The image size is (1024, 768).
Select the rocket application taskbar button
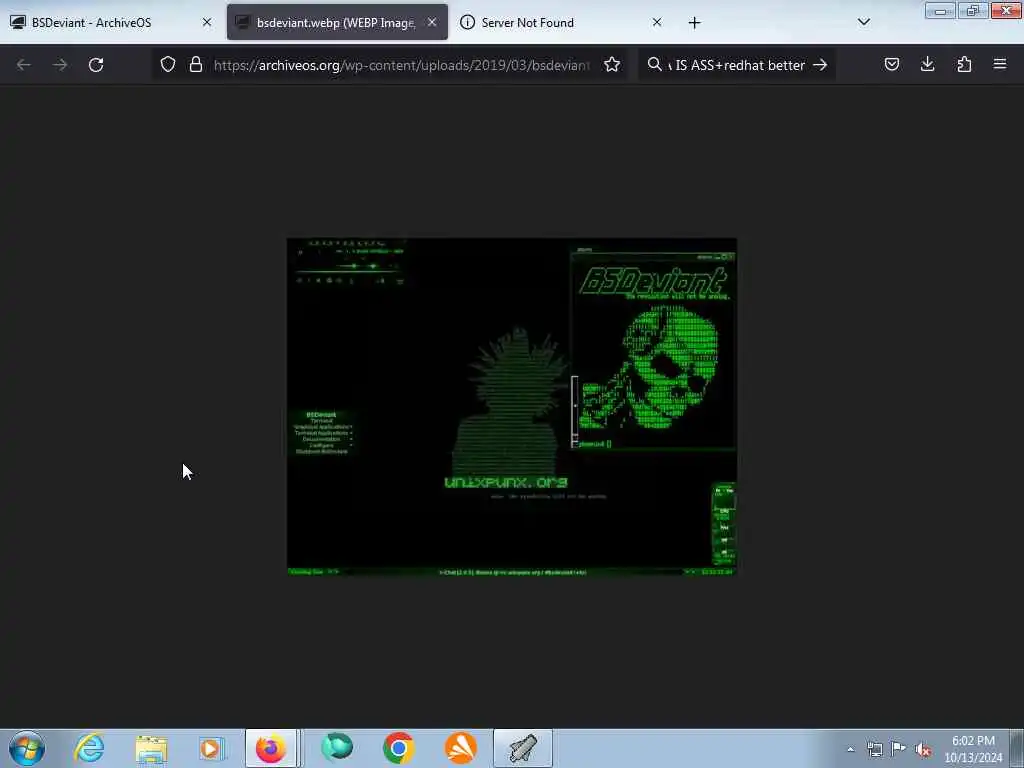tap(522, 748)
